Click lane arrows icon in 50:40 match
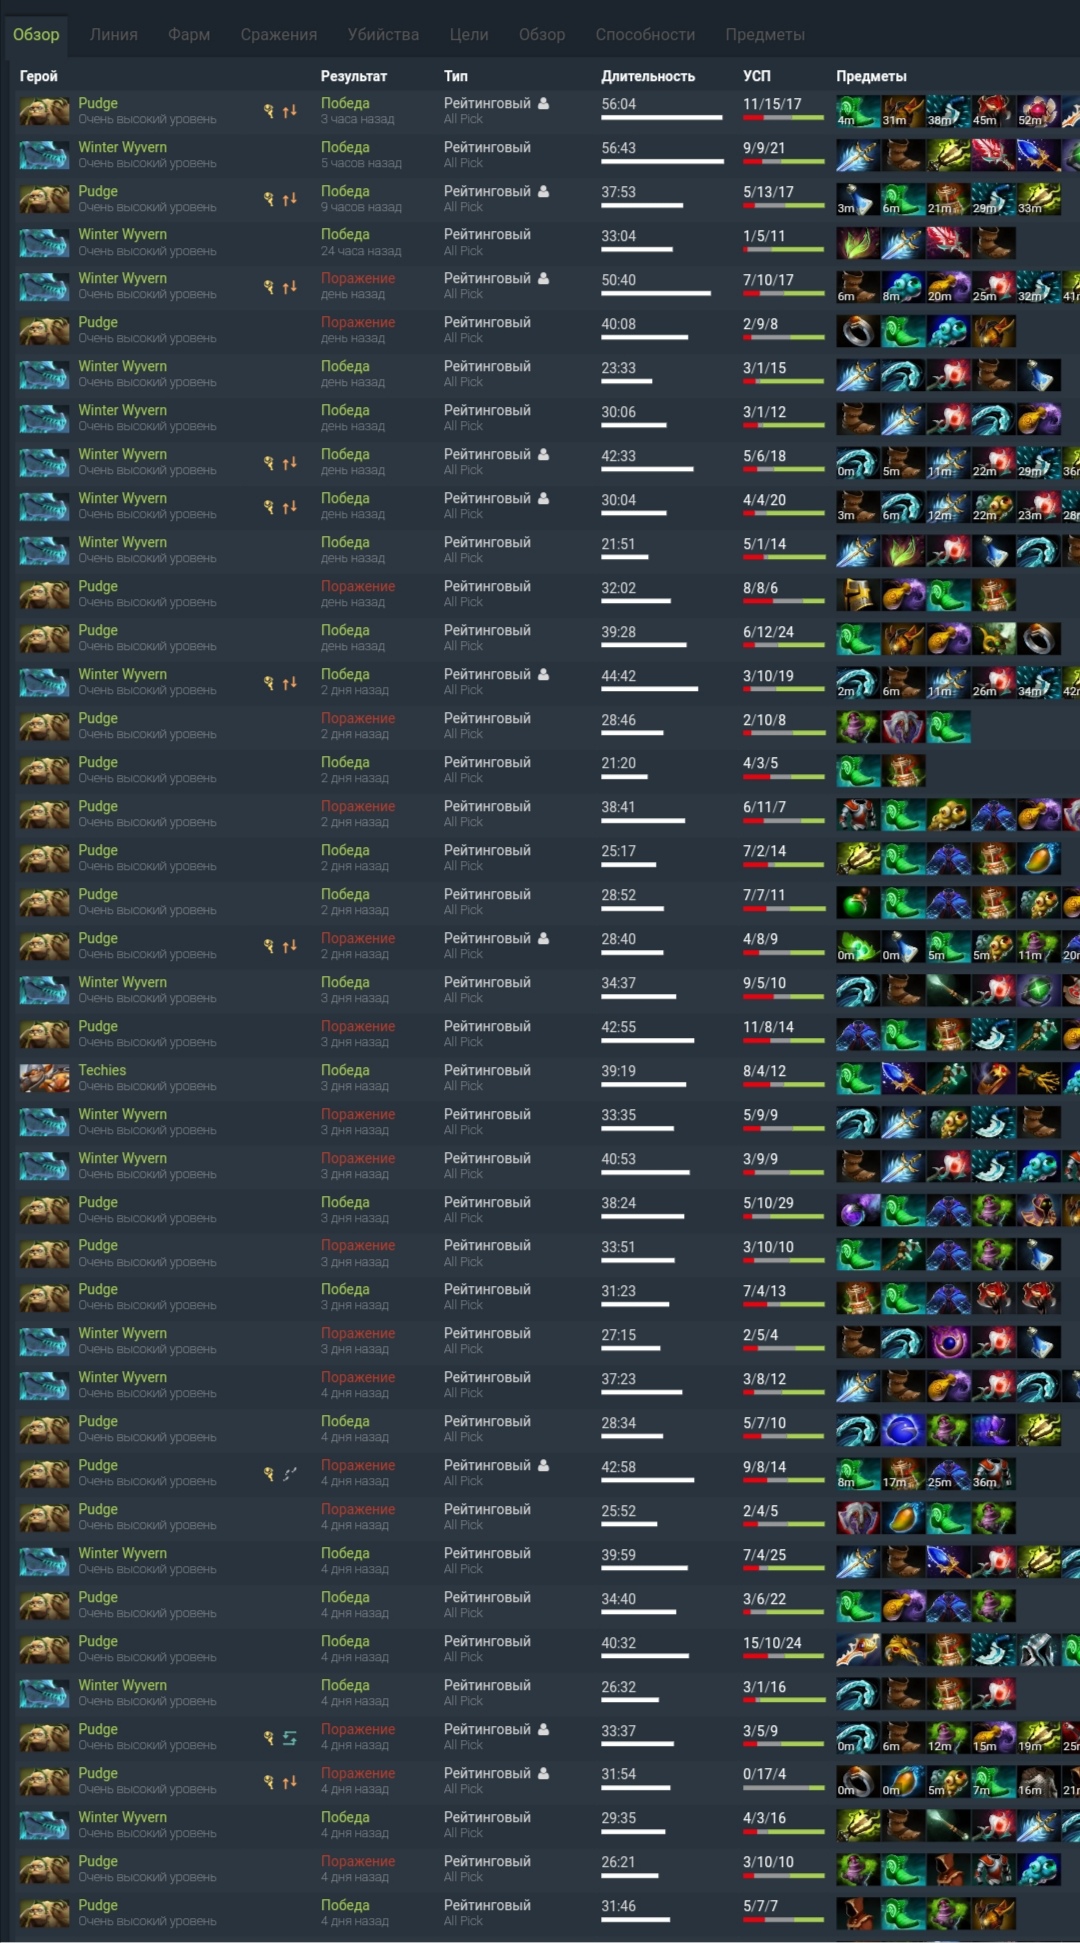1080x1943 pixels. coord(289,287)
